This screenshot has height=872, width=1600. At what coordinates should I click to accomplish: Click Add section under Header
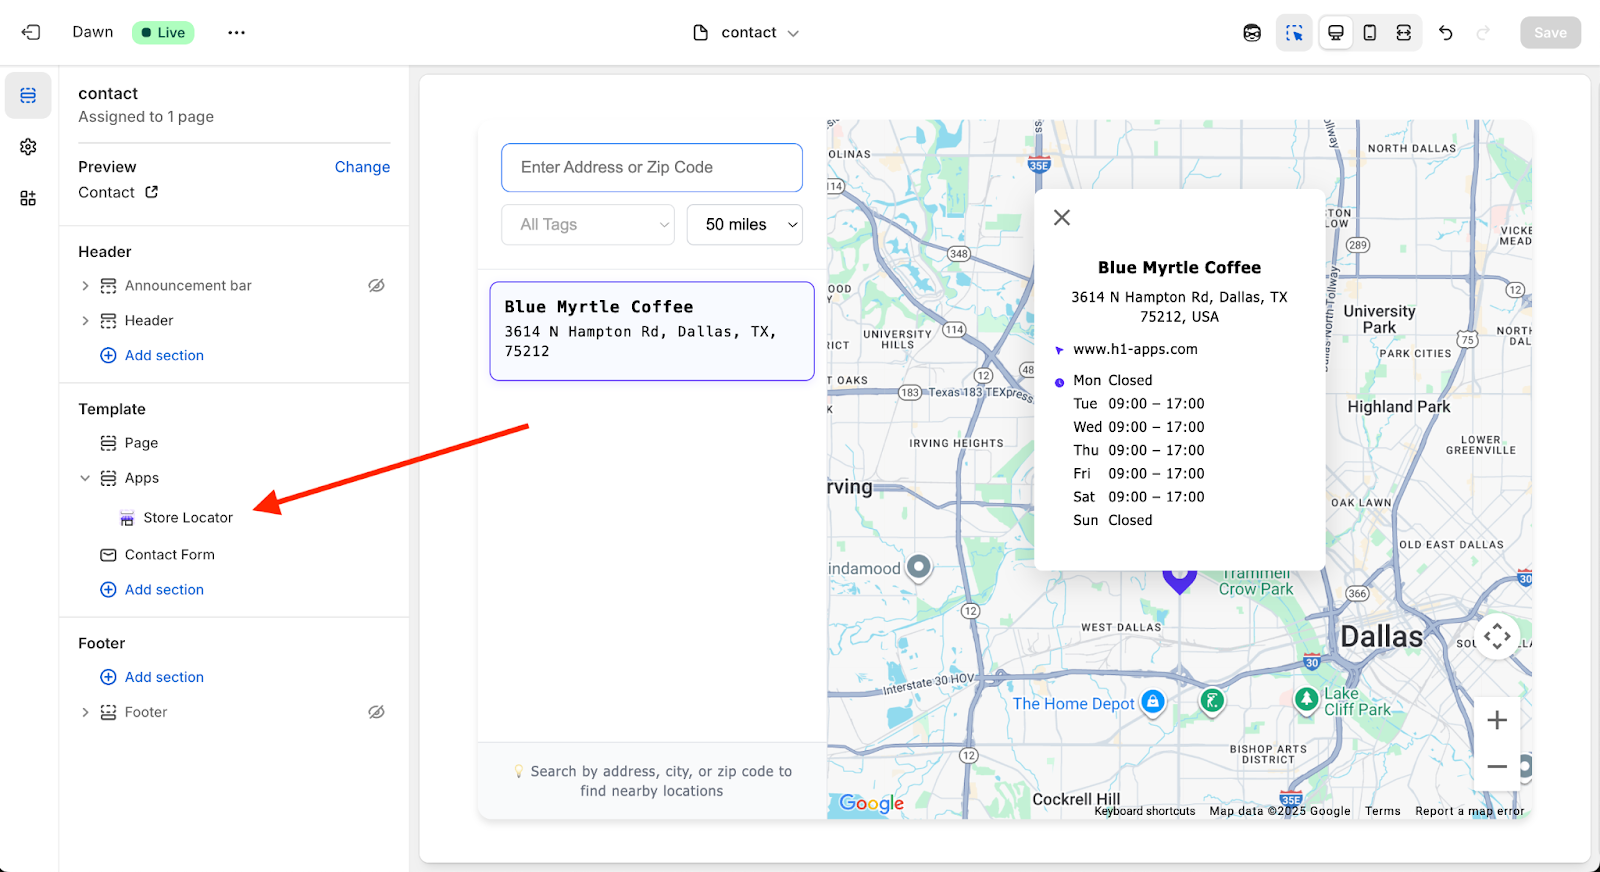pos(152,355)
